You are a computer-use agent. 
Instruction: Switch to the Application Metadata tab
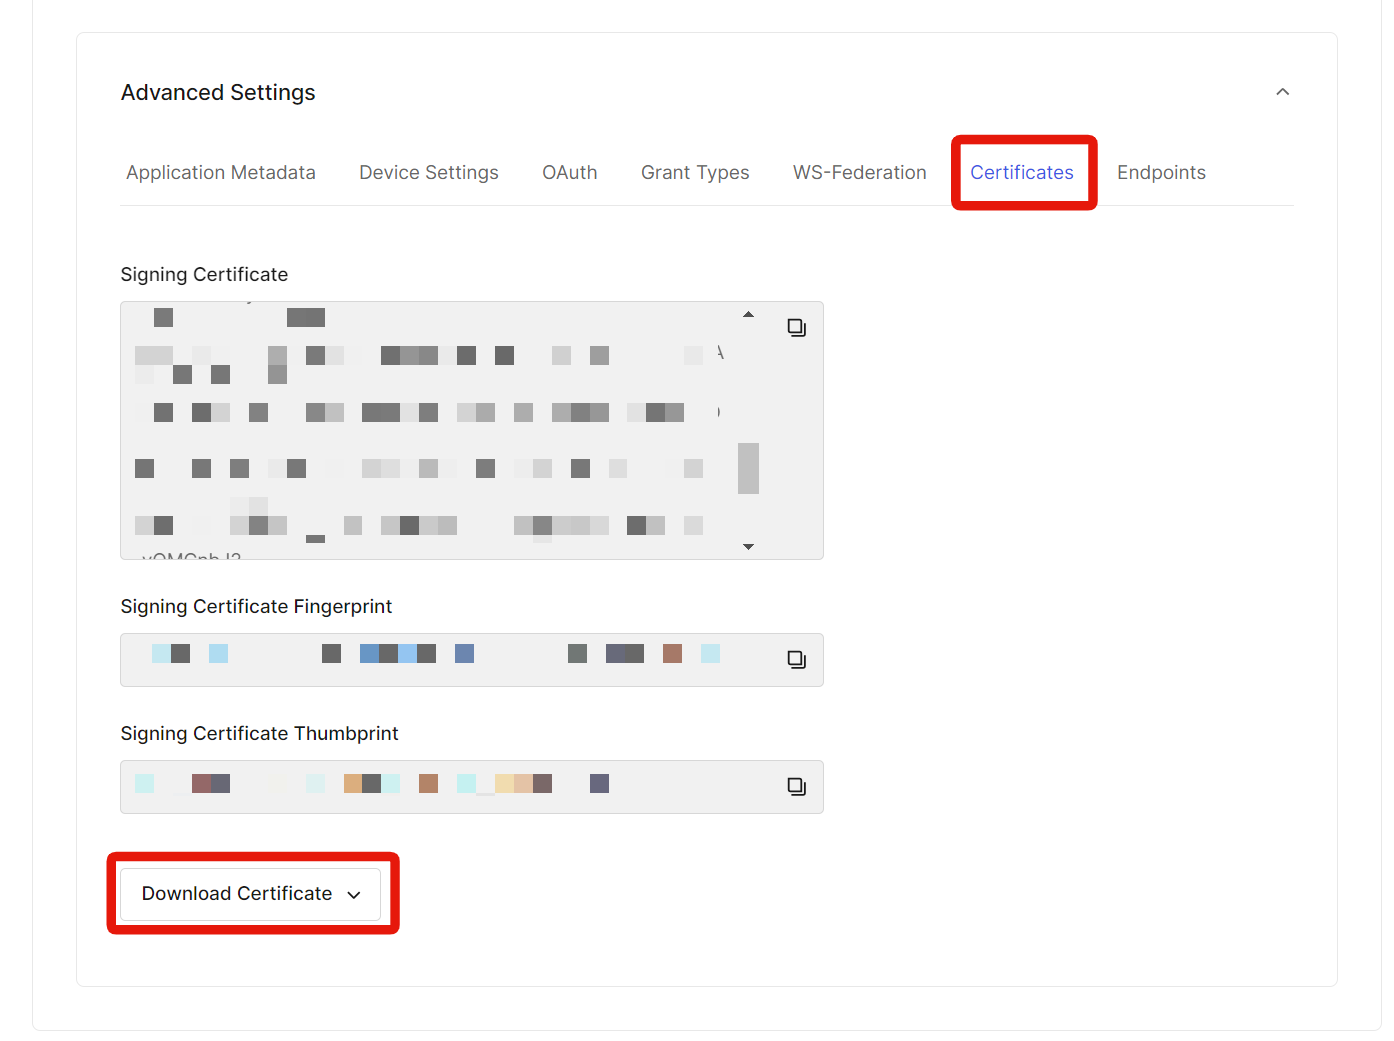[221, 173]
